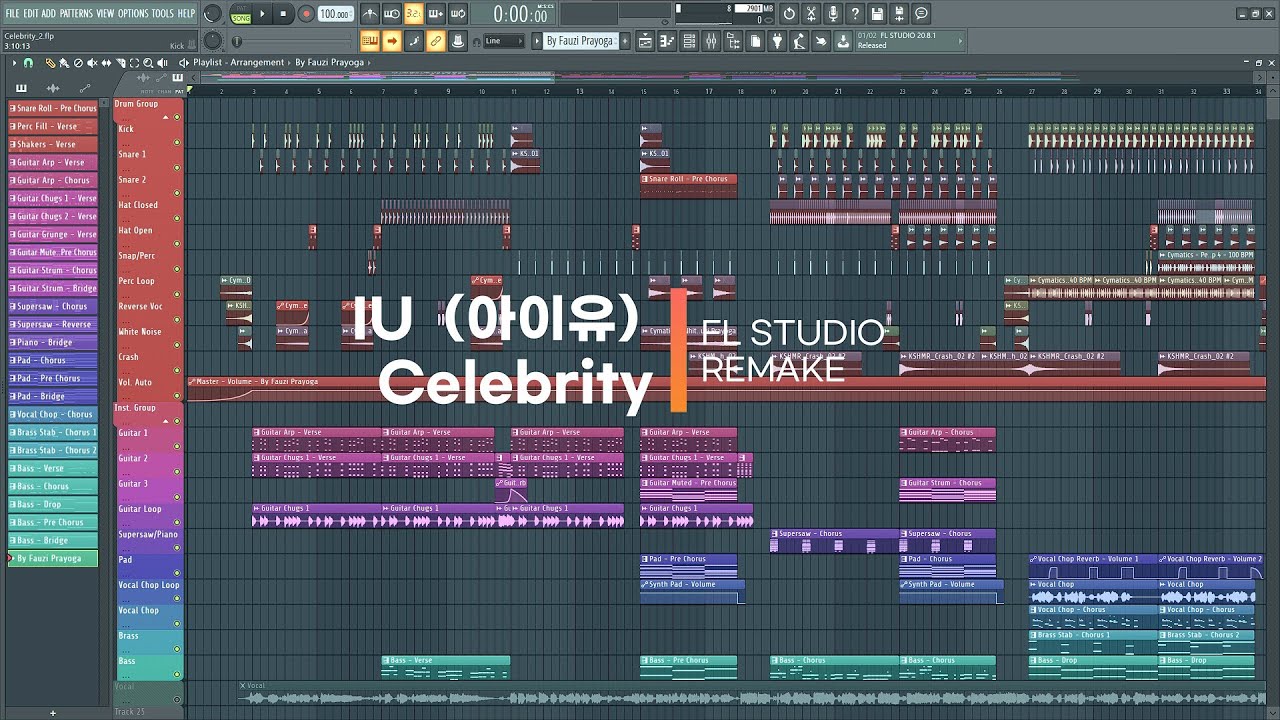Open the PATTERNS menu
The image size is (1280, 720).
[76, 14]
